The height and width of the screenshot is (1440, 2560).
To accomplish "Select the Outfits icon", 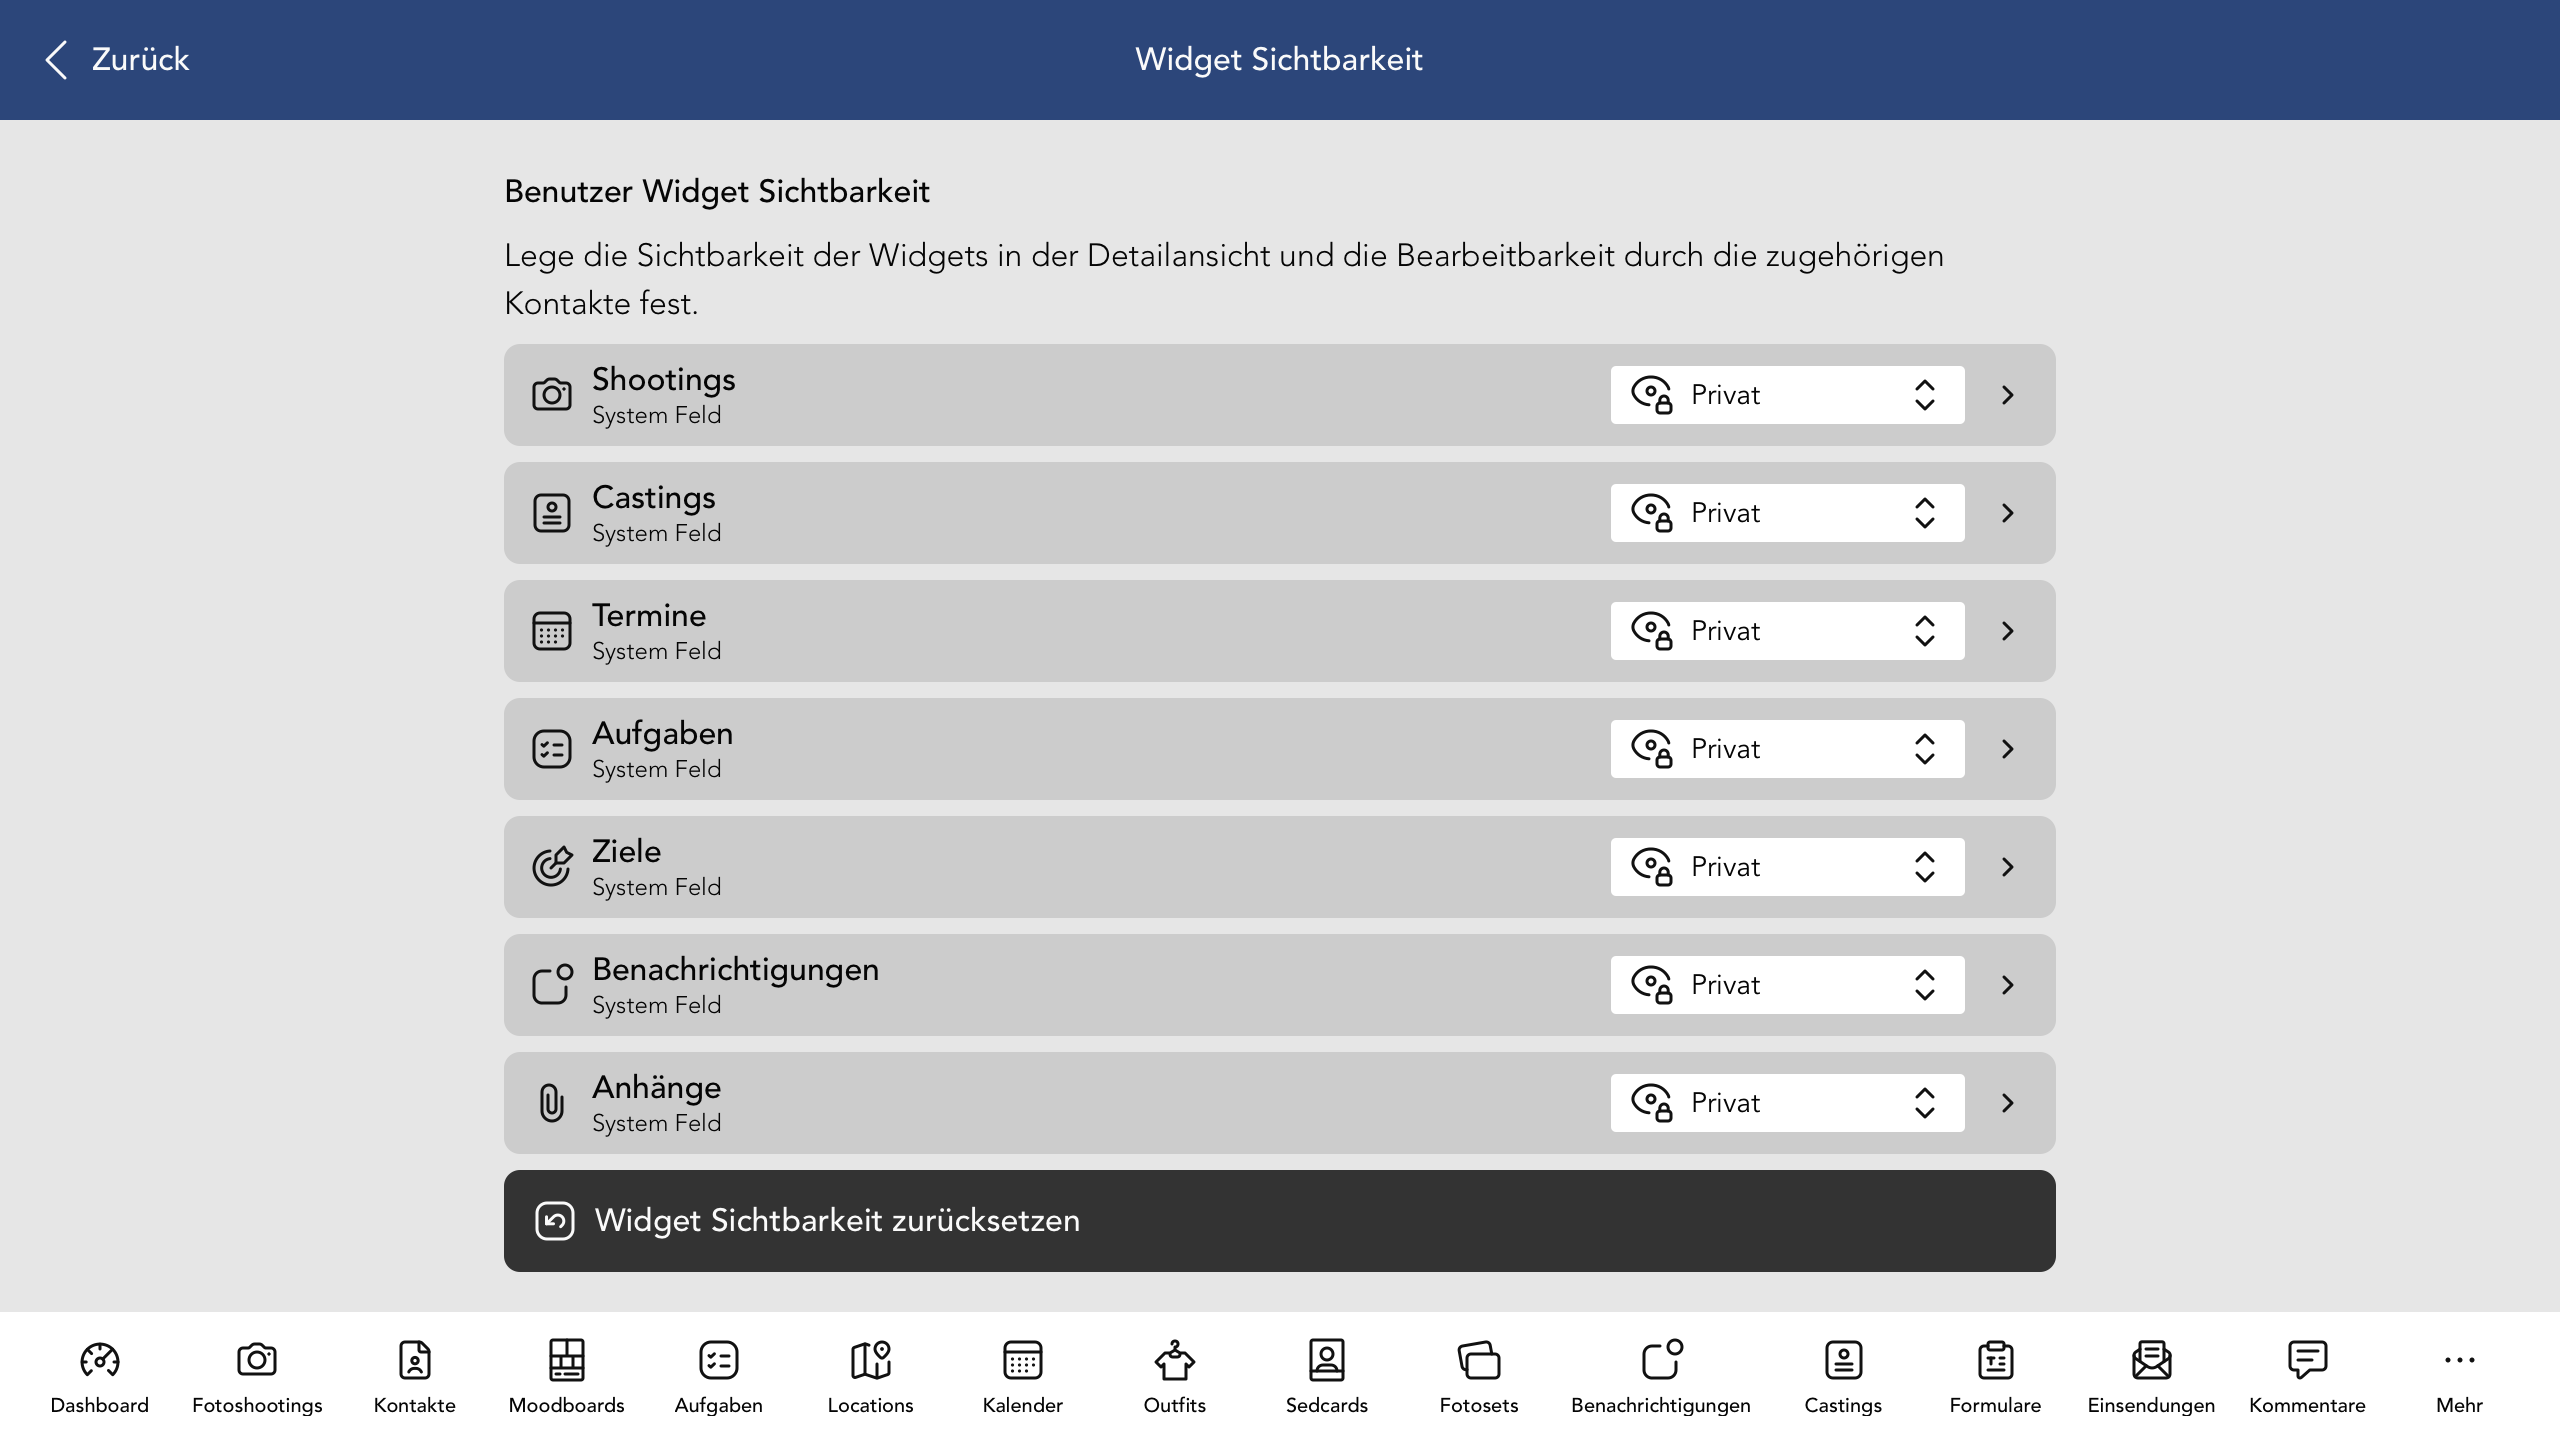I will pyautogui.click(x=1174, y=1375).
